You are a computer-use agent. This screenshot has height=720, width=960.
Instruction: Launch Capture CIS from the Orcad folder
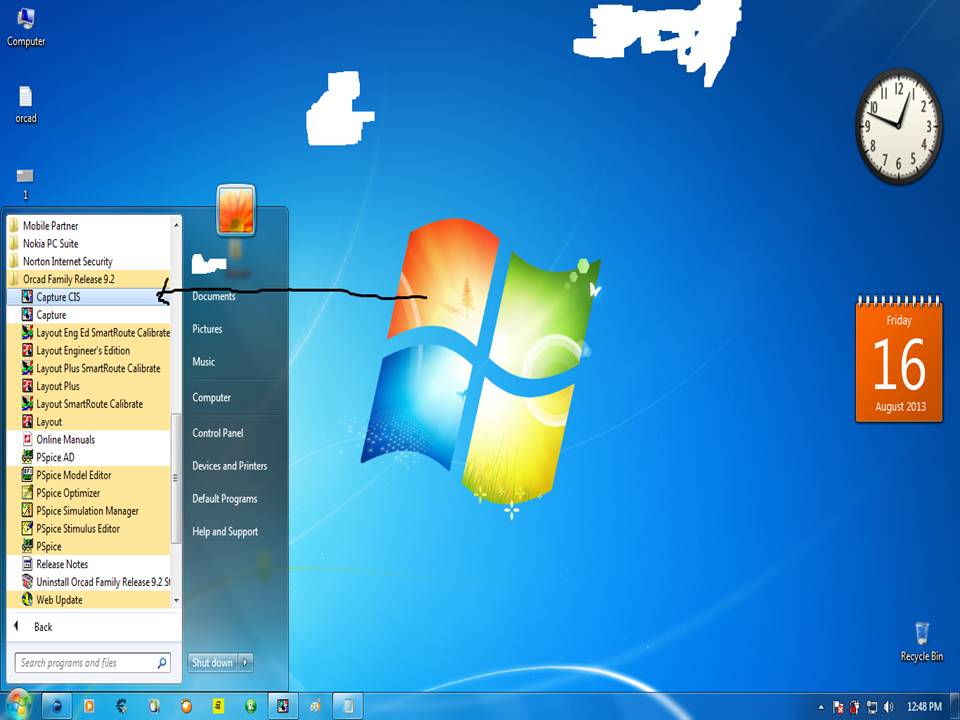[x=89, y=297]
